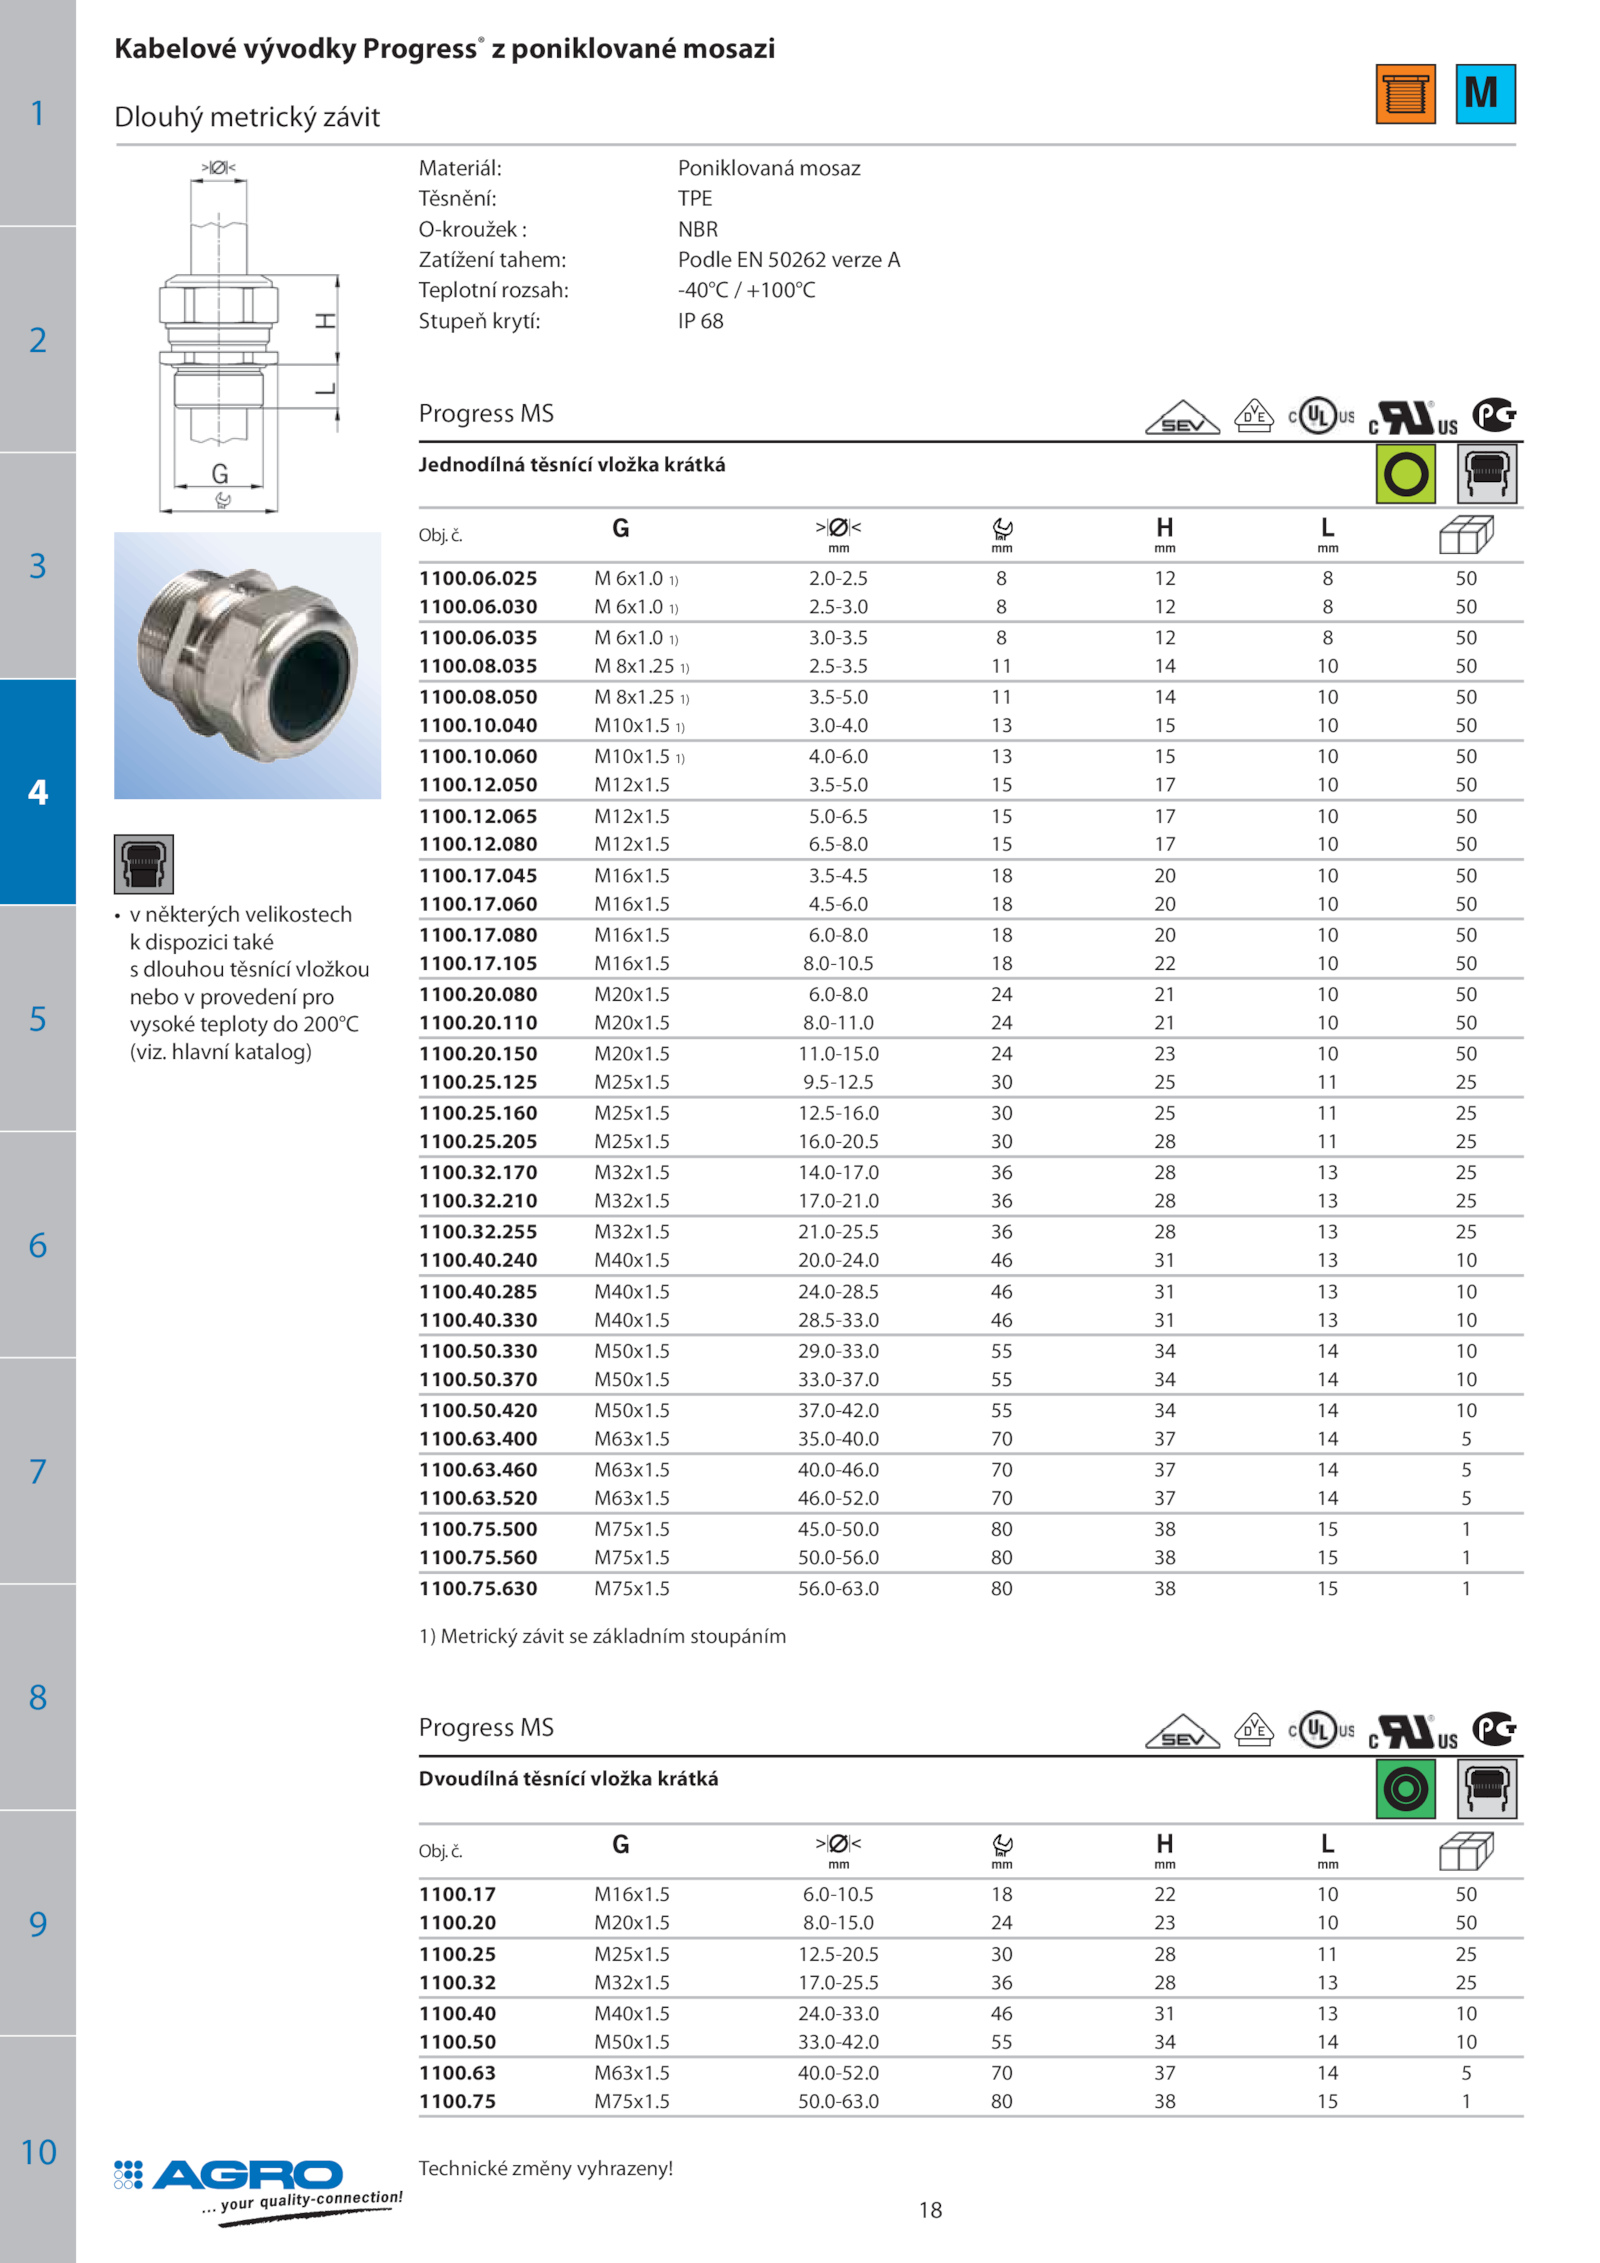Viewport: 1600px width, 2263px height.
Task: Click the cRUus recognized mark above the Jednodílná table
Action: pyautogui.click(x=1413, y=417)
